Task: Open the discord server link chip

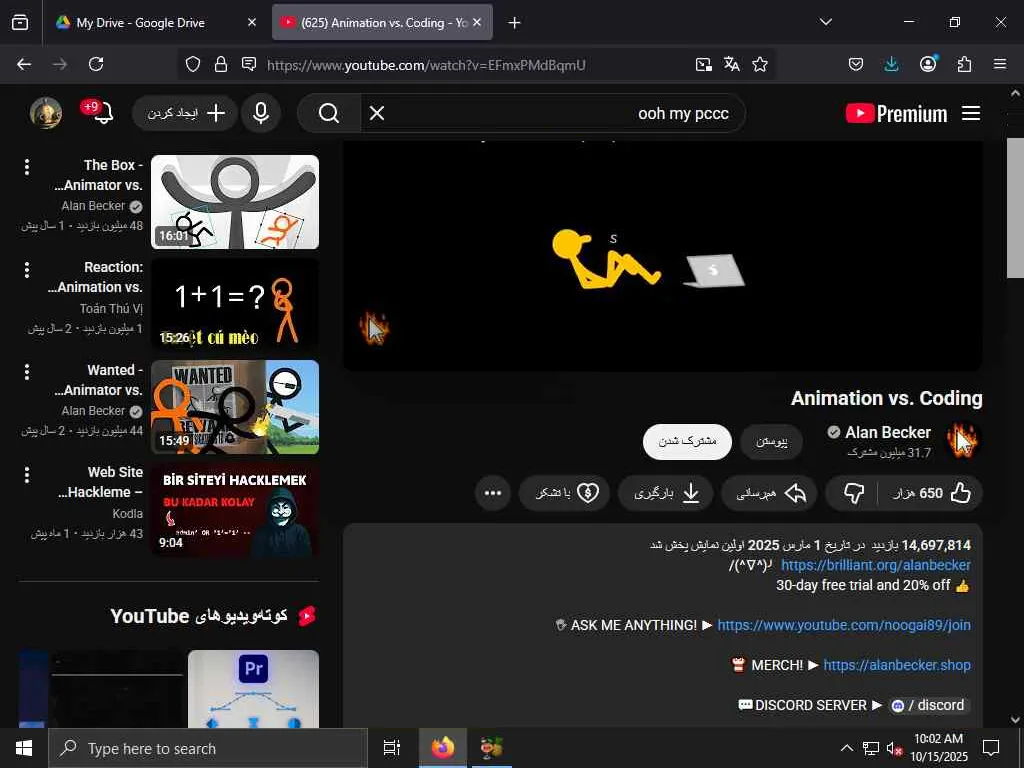Action: 931,705
